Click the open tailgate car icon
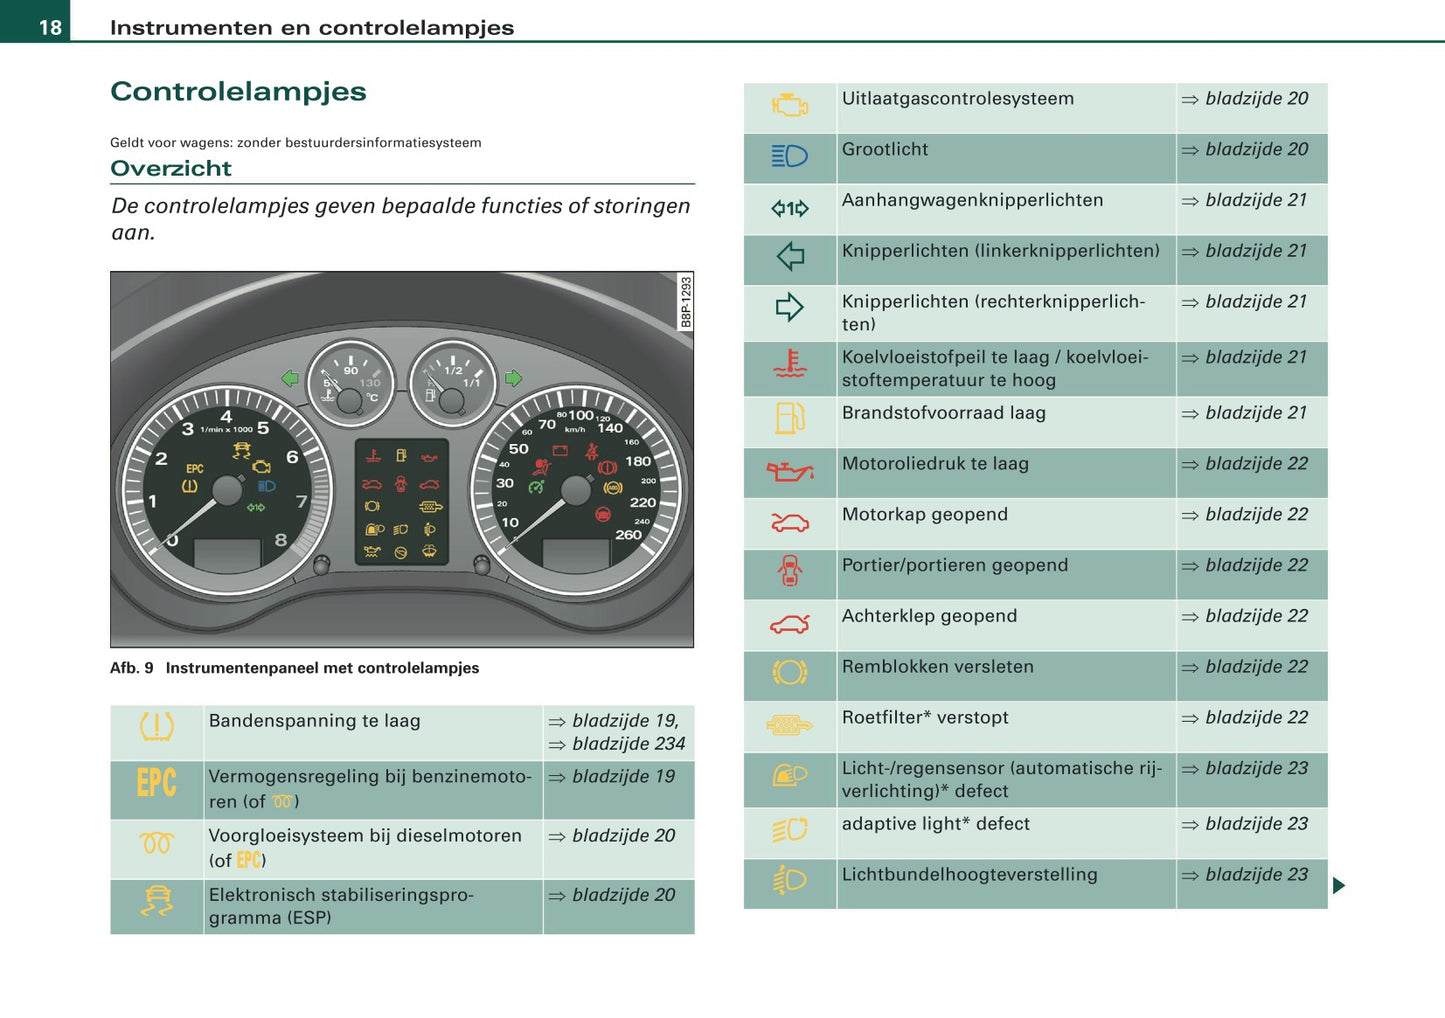This screenshot has height=1018, width=1445. [x=789, y=625]
